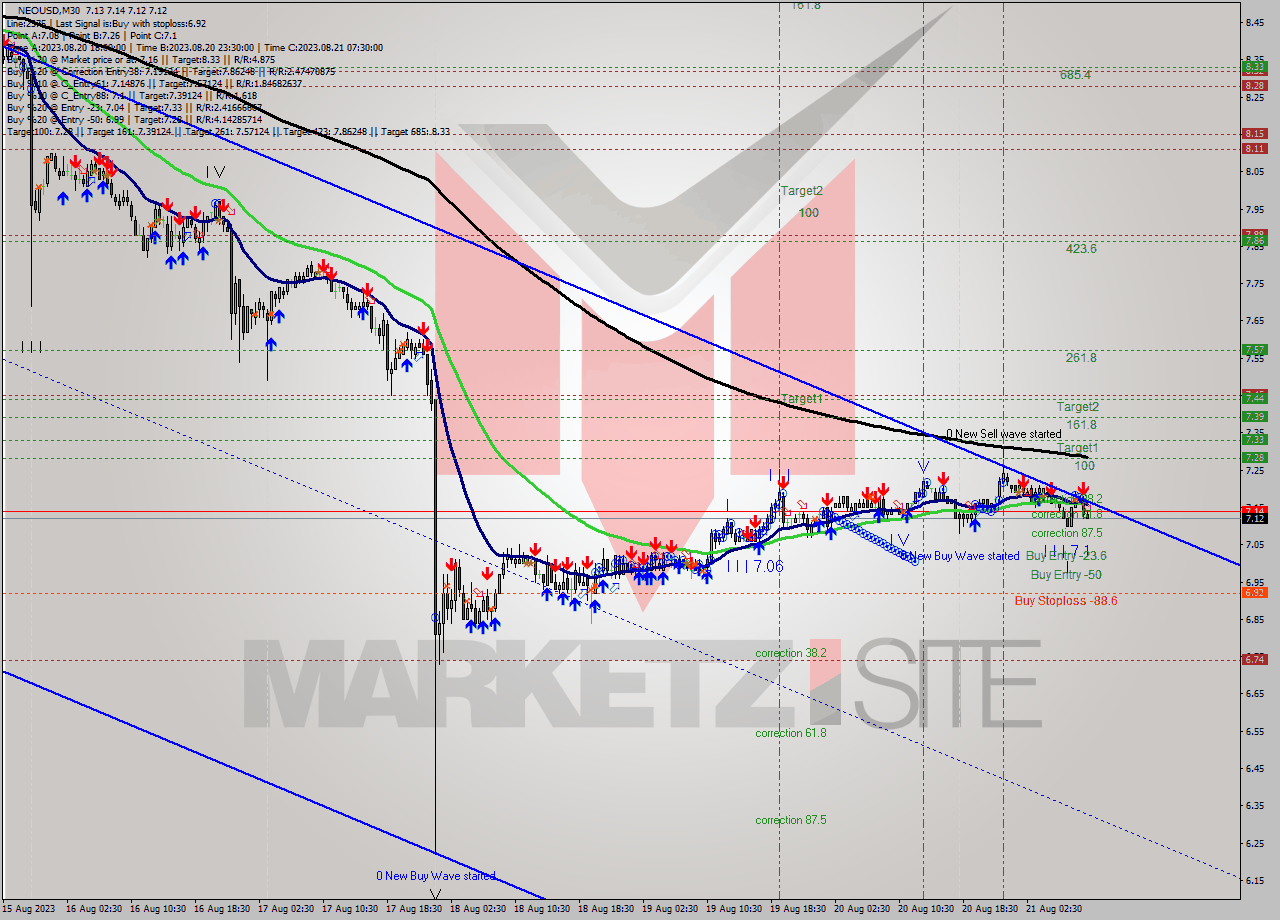Viewport: 1280px width, 920px height.
Task: Click the 6.25 price axis value
Action: pos(1256,843)
